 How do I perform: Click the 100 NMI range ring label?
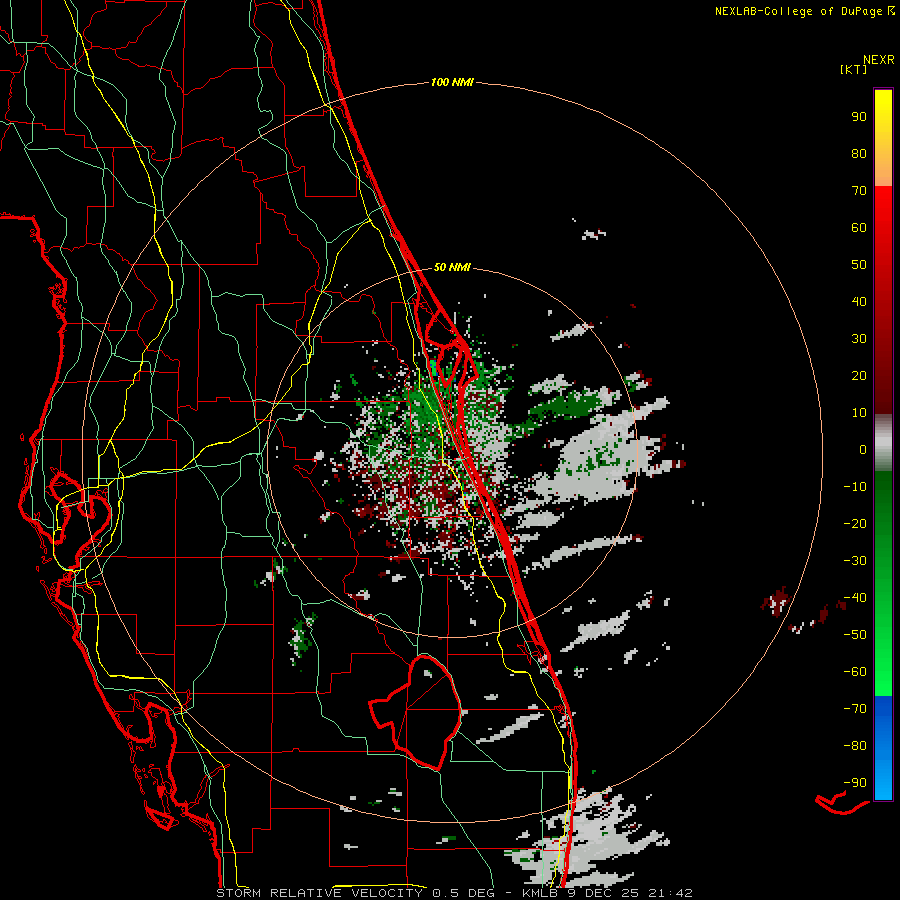452,82
